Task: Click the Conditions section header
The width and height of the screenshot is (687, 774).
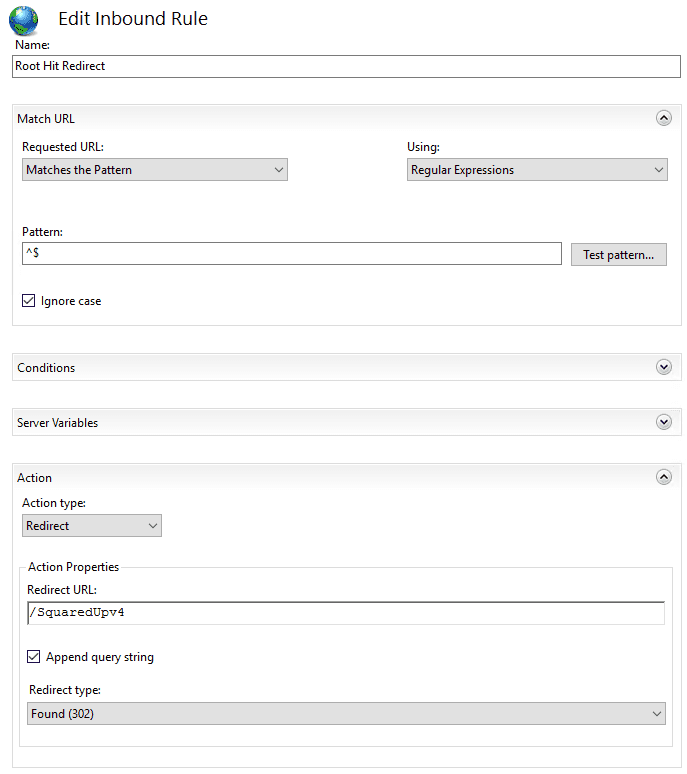Action: click(x=46, y=368)
